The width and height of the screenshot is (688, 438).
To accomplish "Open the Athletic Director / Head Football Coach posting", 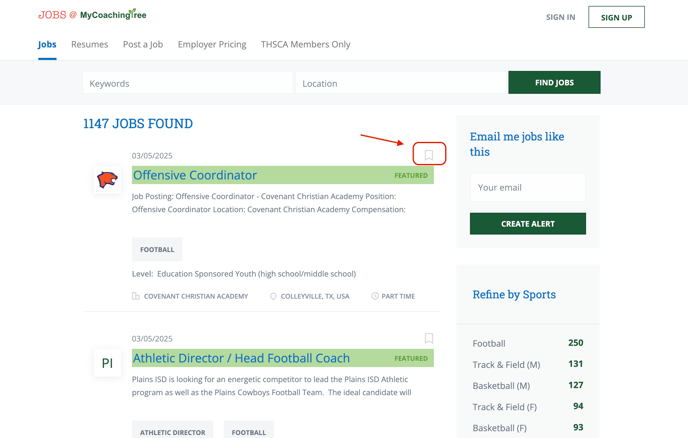I will coord(241,358).
